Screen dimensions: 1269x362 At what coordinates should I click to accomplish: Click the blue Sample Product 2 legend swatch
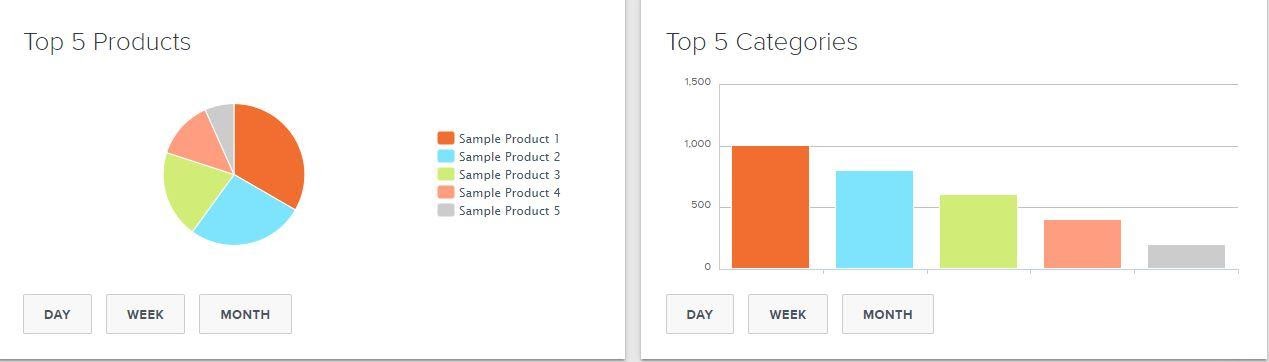[446, 156]
